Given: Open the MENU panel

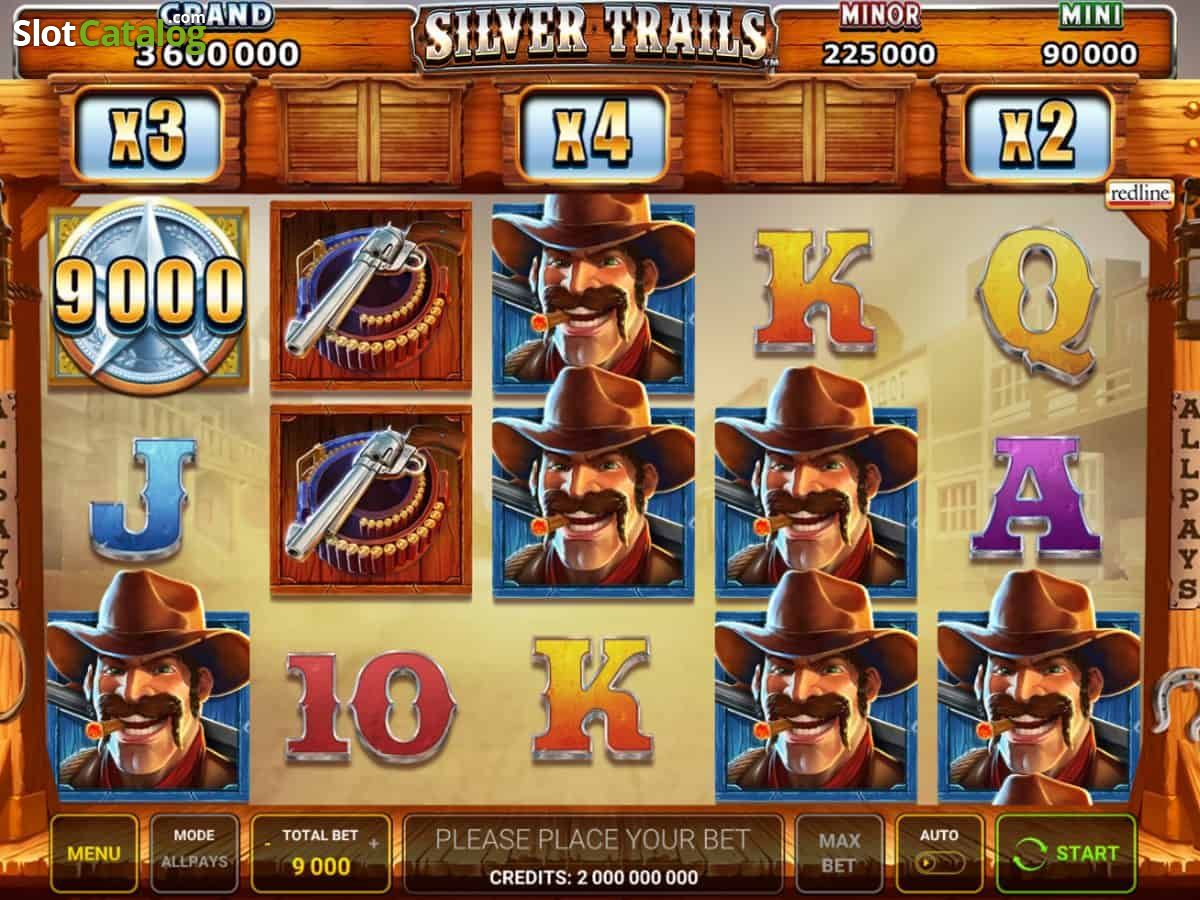Looking at the screenshot, I should (x=94, y=853).
